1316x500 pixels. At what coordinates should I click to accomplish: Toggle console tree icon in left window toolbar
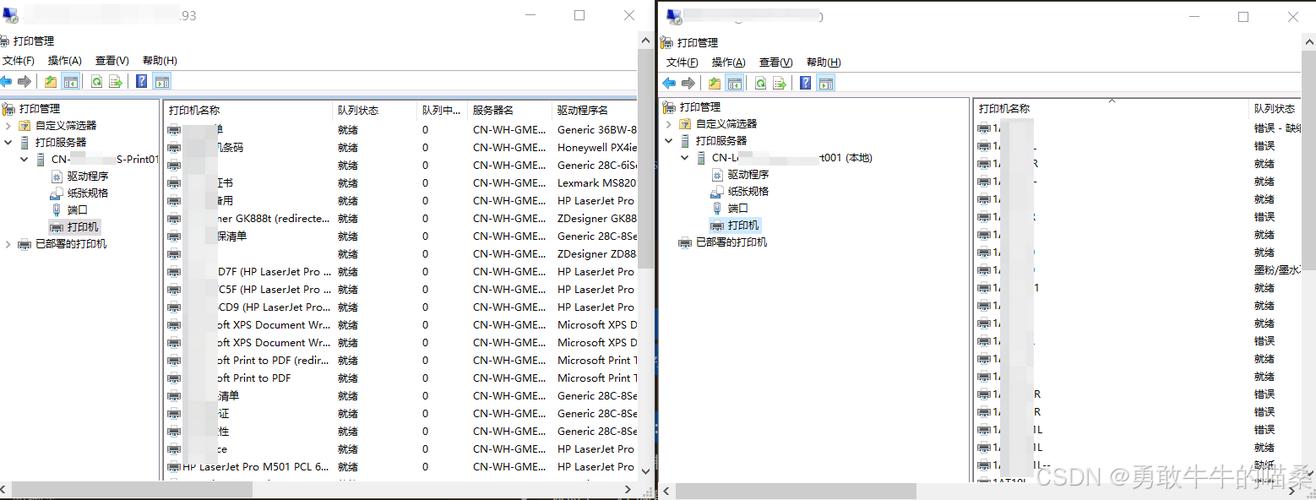[x=70, y=82]
